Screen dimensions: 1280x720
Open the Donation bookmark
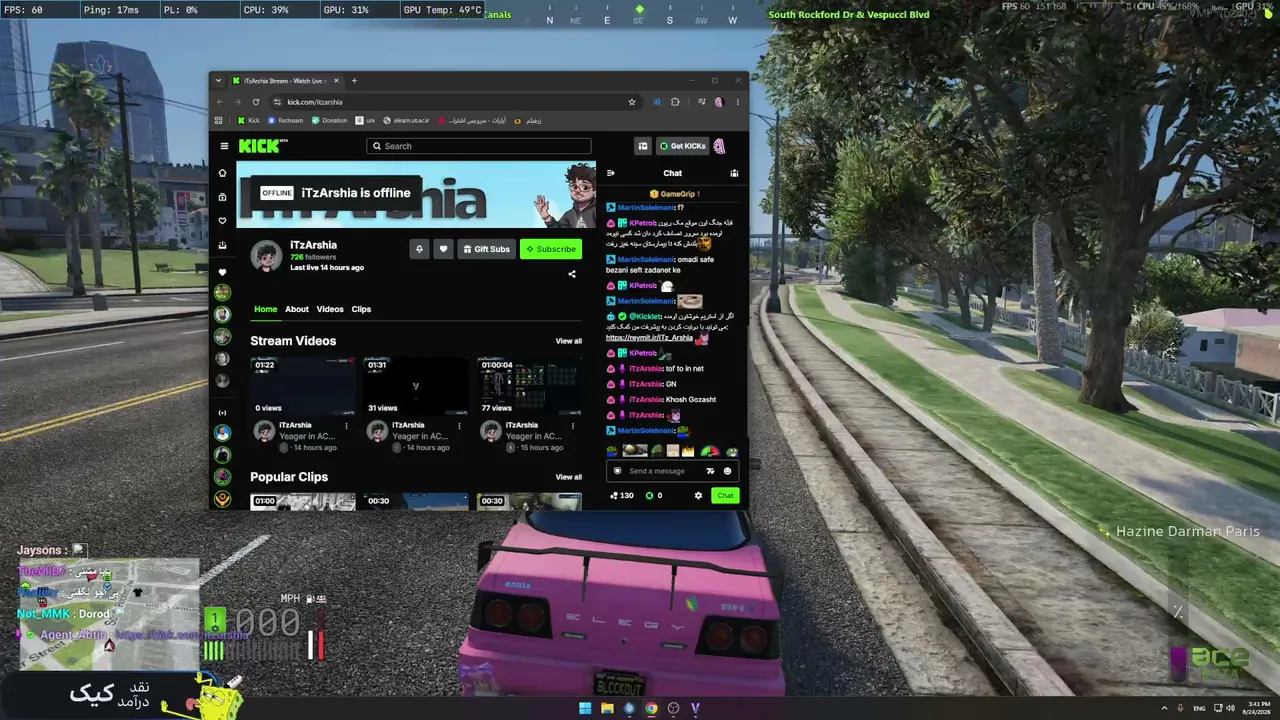pyautogui.click(x=329, y=121)
